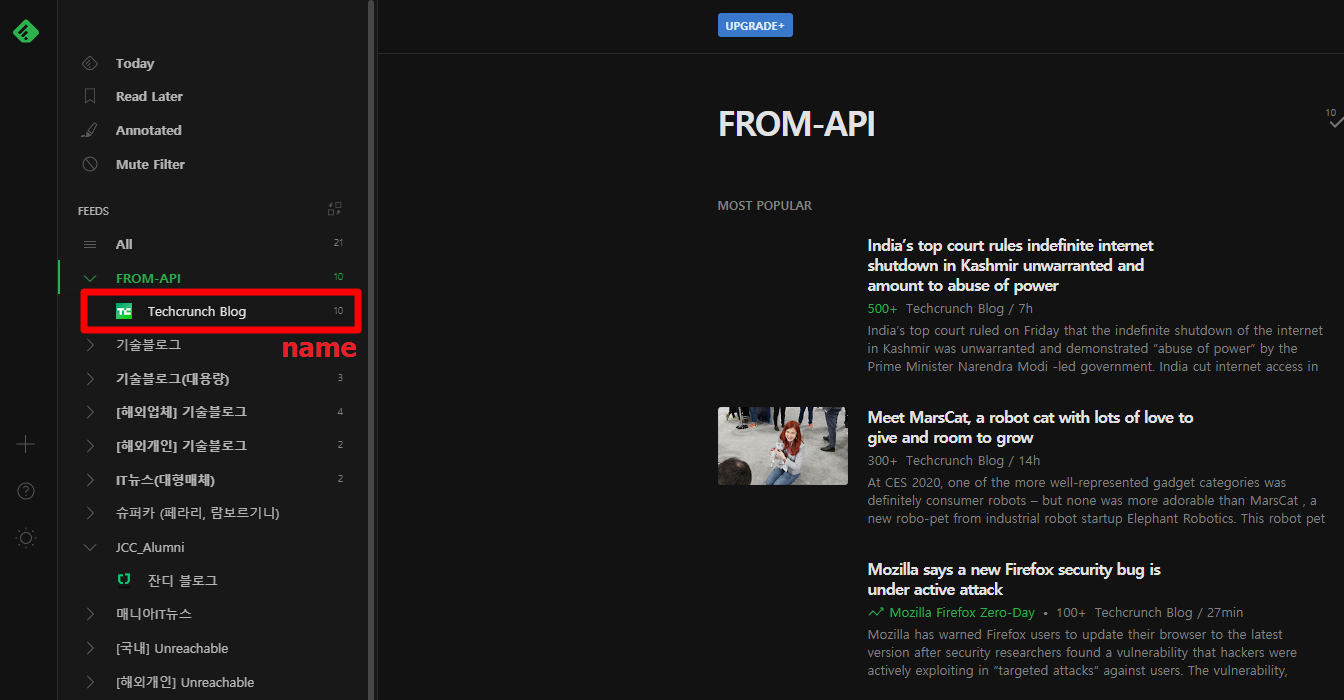Image resolution: width=1344 pixels, height=700 pixels.
Task: Expand the 슈퍼카 (페라리, 람보르기니) folder chevron
Action: (x=90, y=513)
